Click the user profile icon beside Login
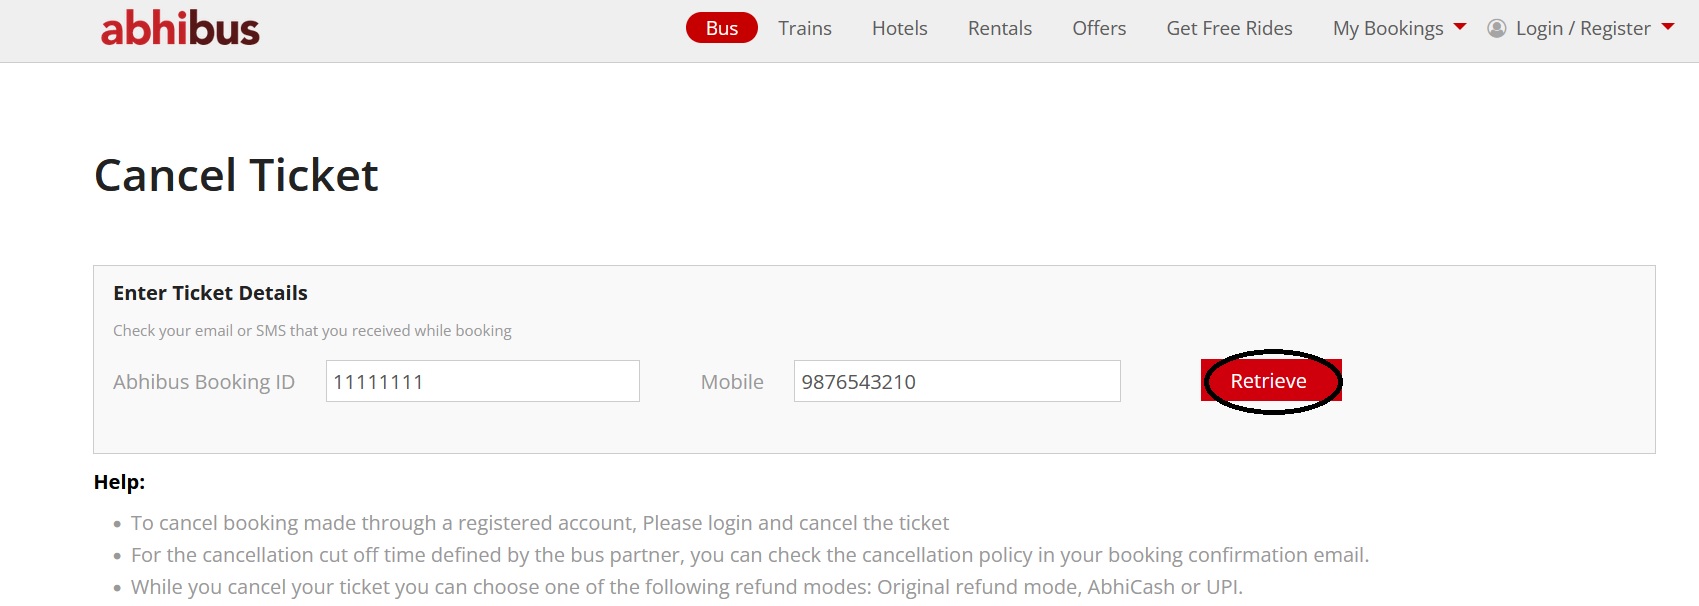1699x606 pixels. (1496, 28)
